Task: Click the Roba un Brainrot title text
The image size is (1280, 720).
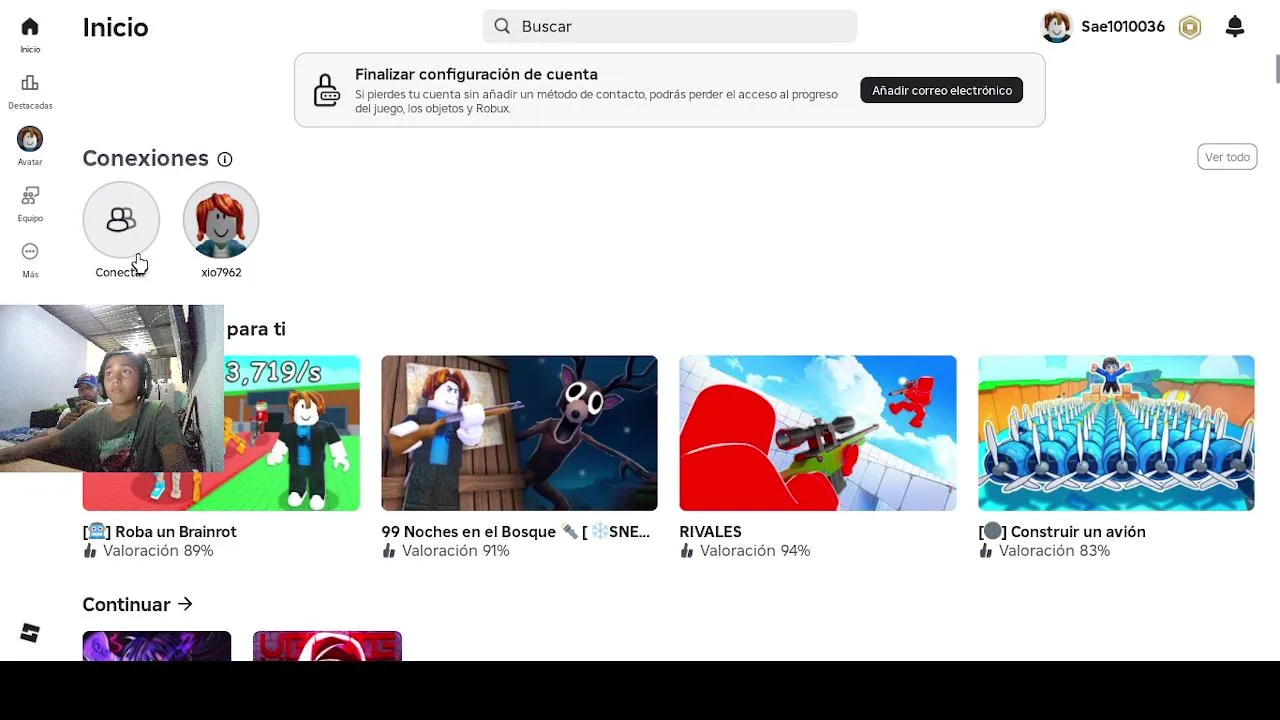Action: click(x=160, y=532)
